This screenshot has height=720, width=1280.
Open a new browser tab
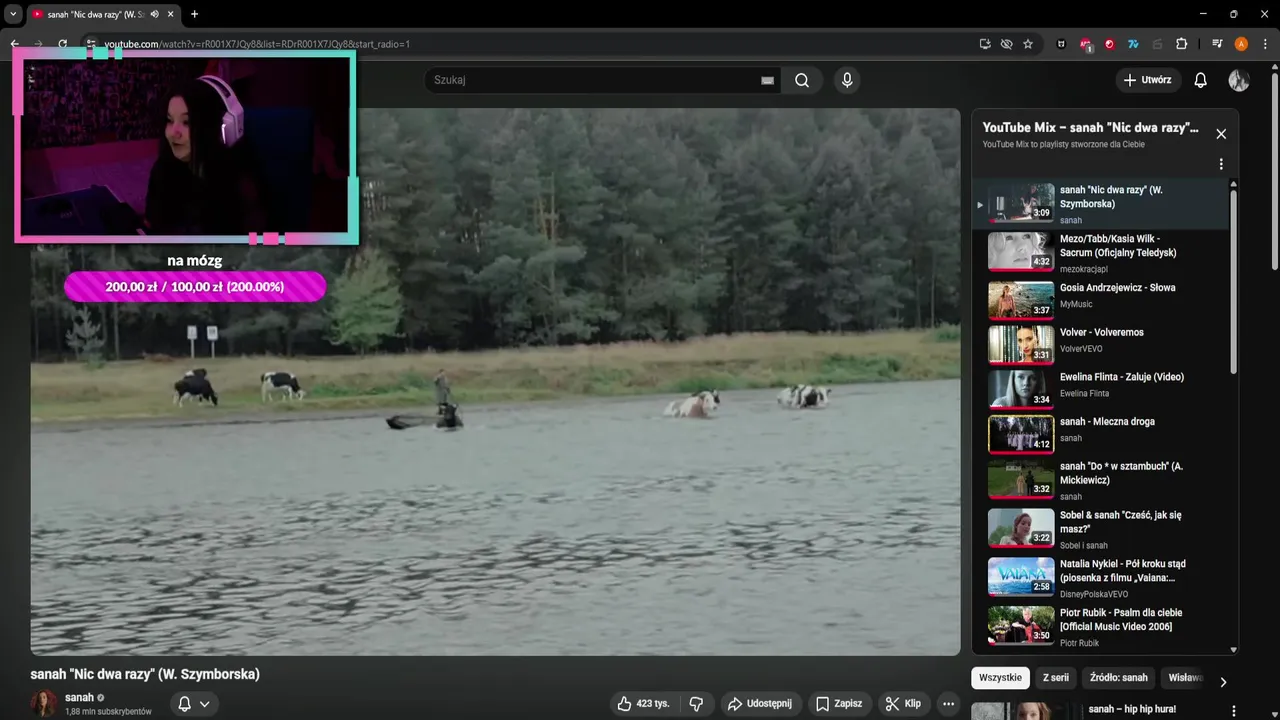pos(194,14)
